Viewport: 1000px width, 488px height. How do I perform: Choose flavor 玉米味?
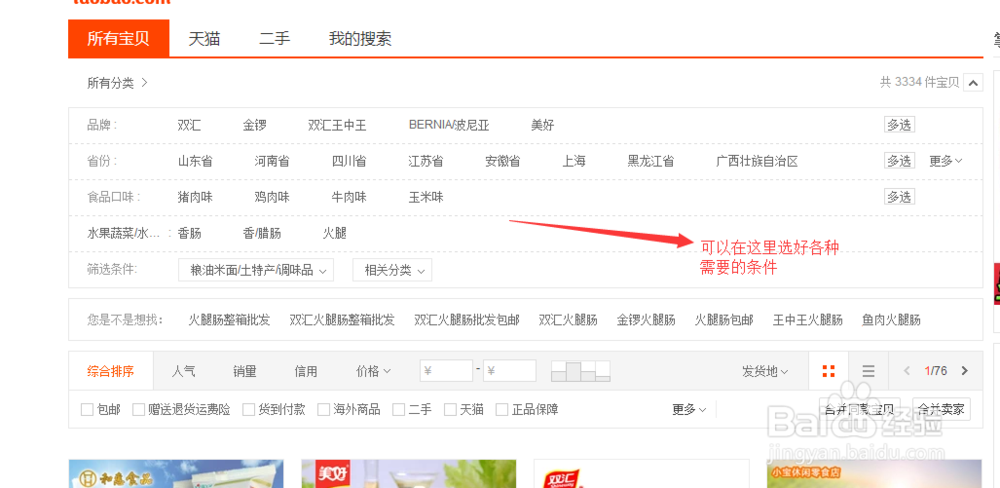click(426, 197)
